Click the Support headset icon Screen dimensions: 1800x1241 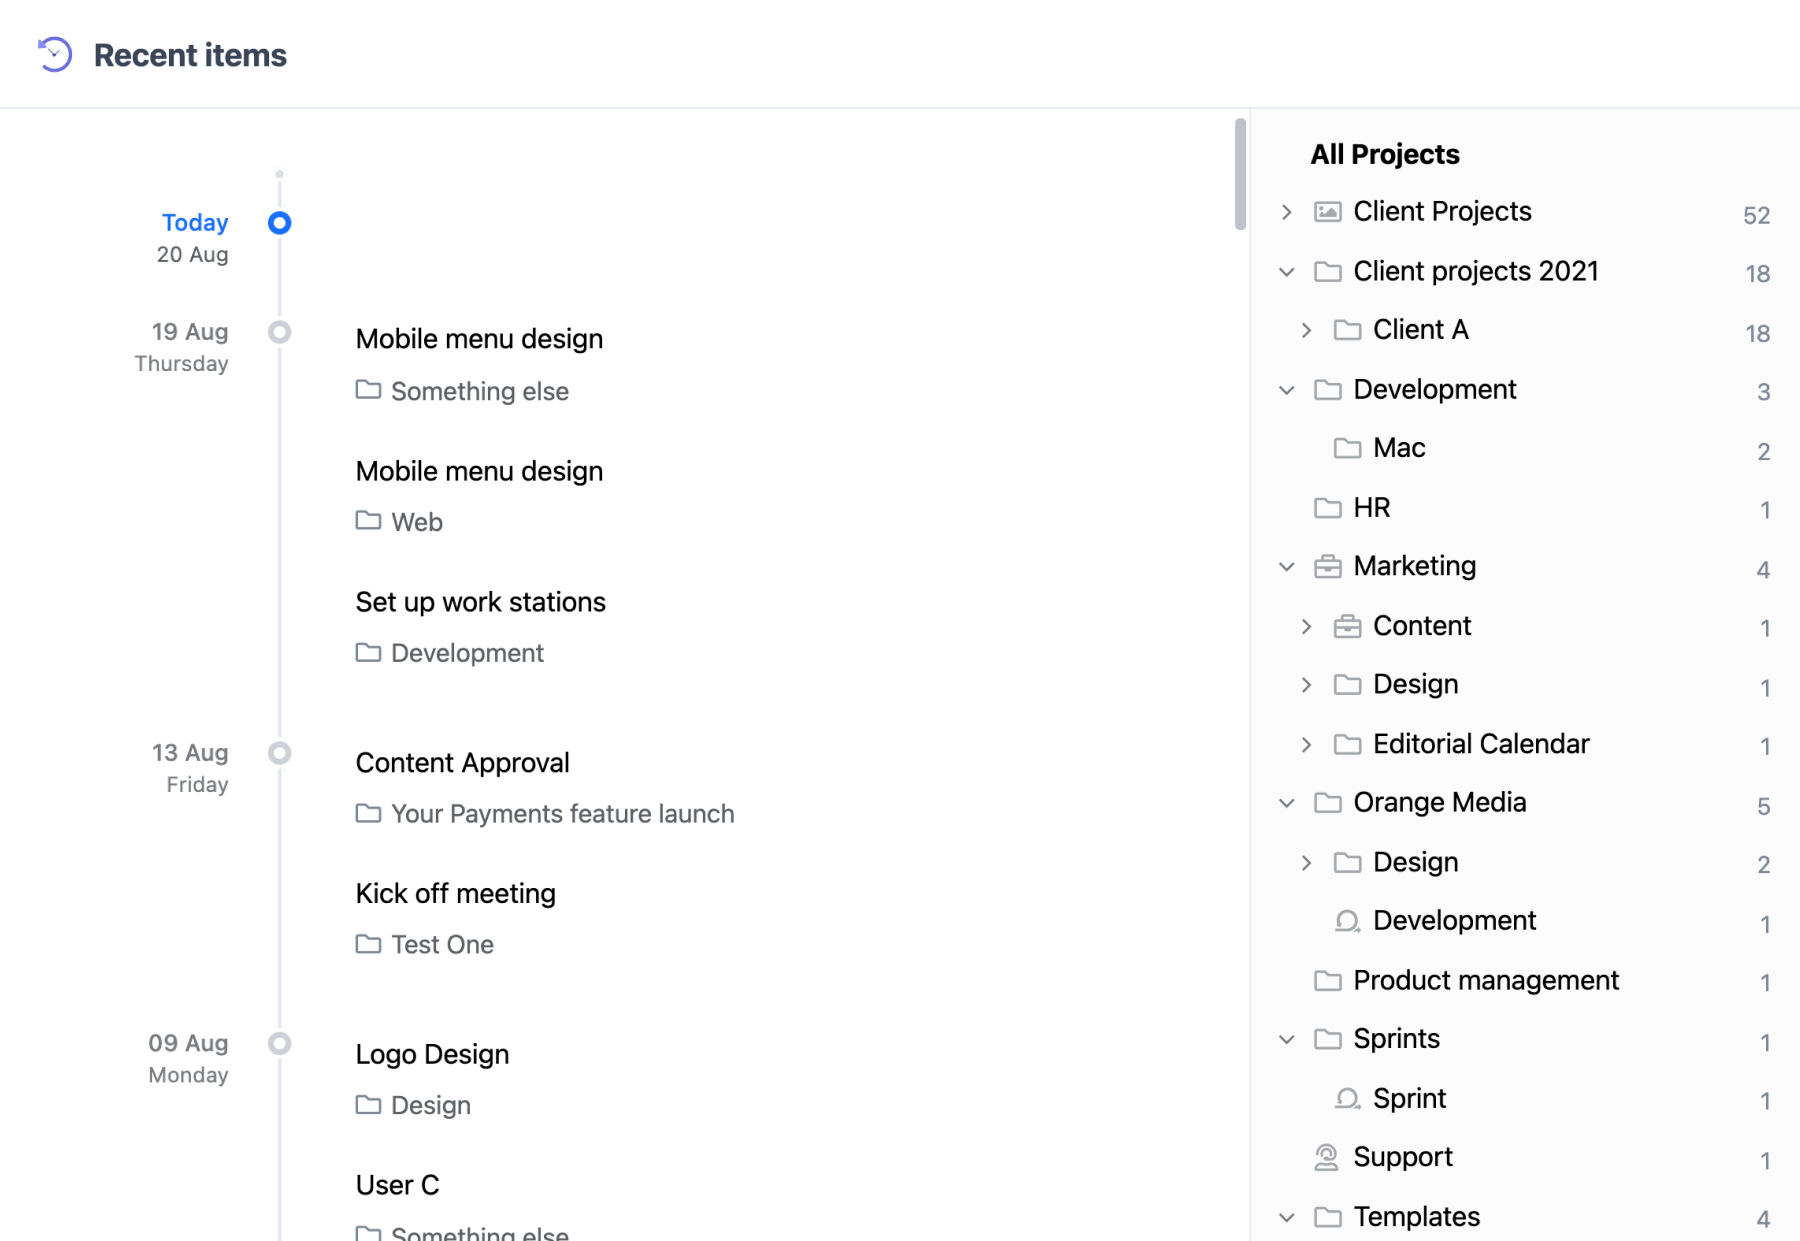[1326, 1157]
